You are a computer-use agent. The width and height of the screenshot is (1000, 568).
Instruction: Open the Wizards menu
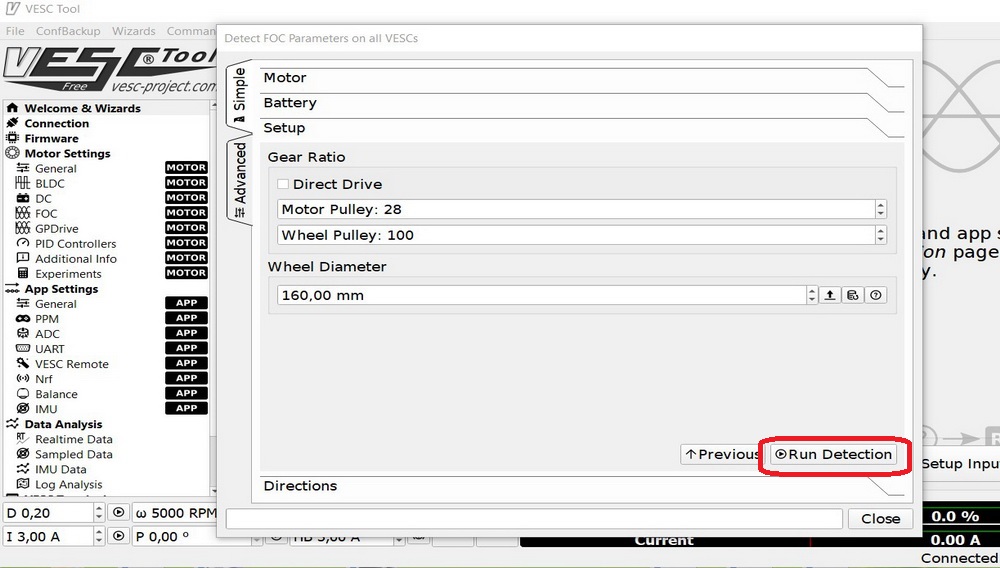[x=133, y=31]
